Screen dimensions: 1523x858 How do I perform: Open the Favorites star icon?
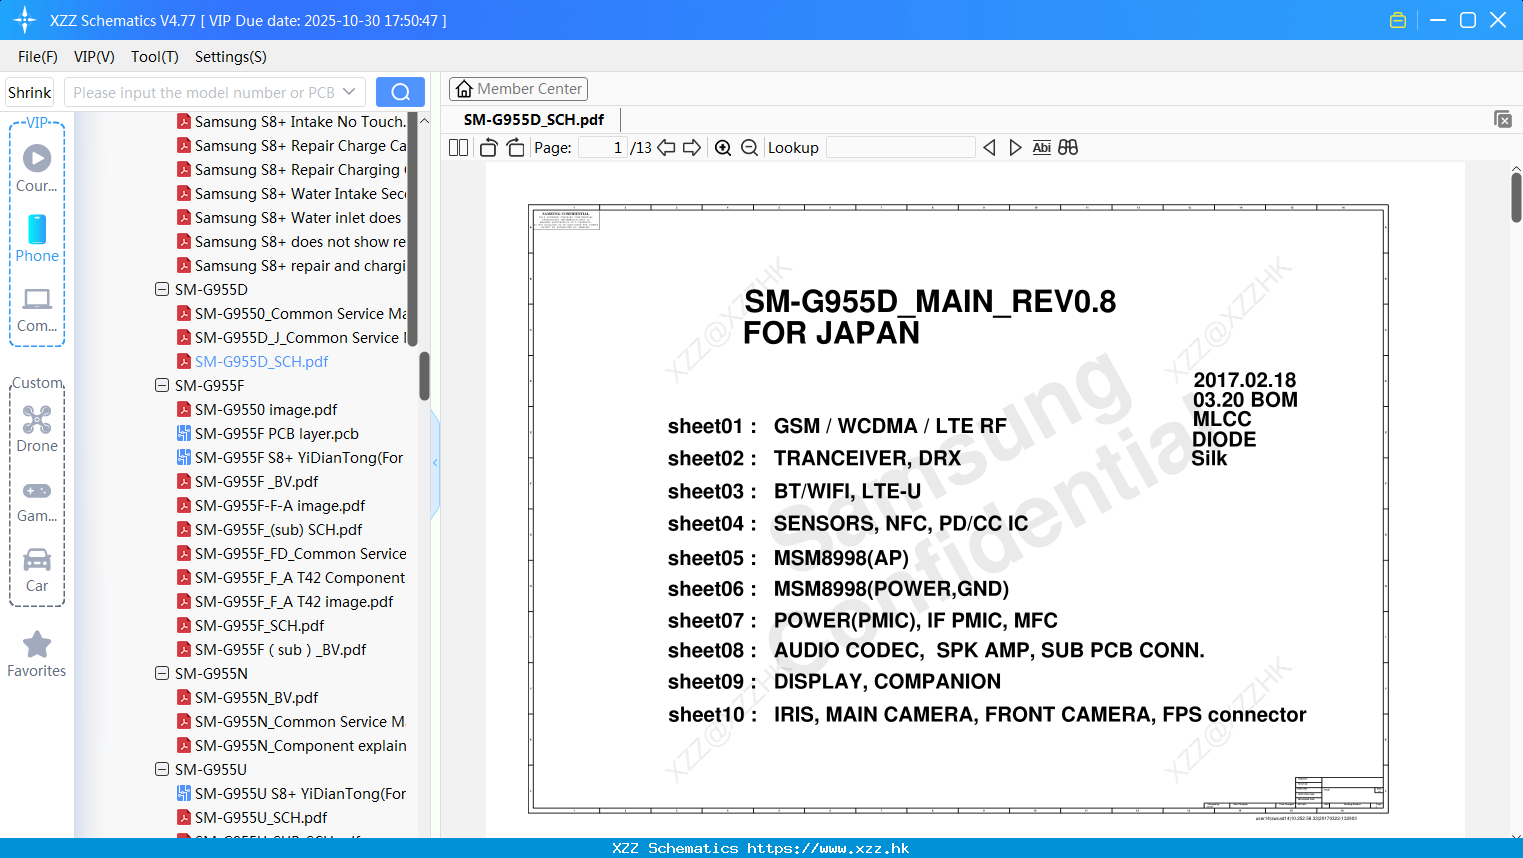(37, 654)
